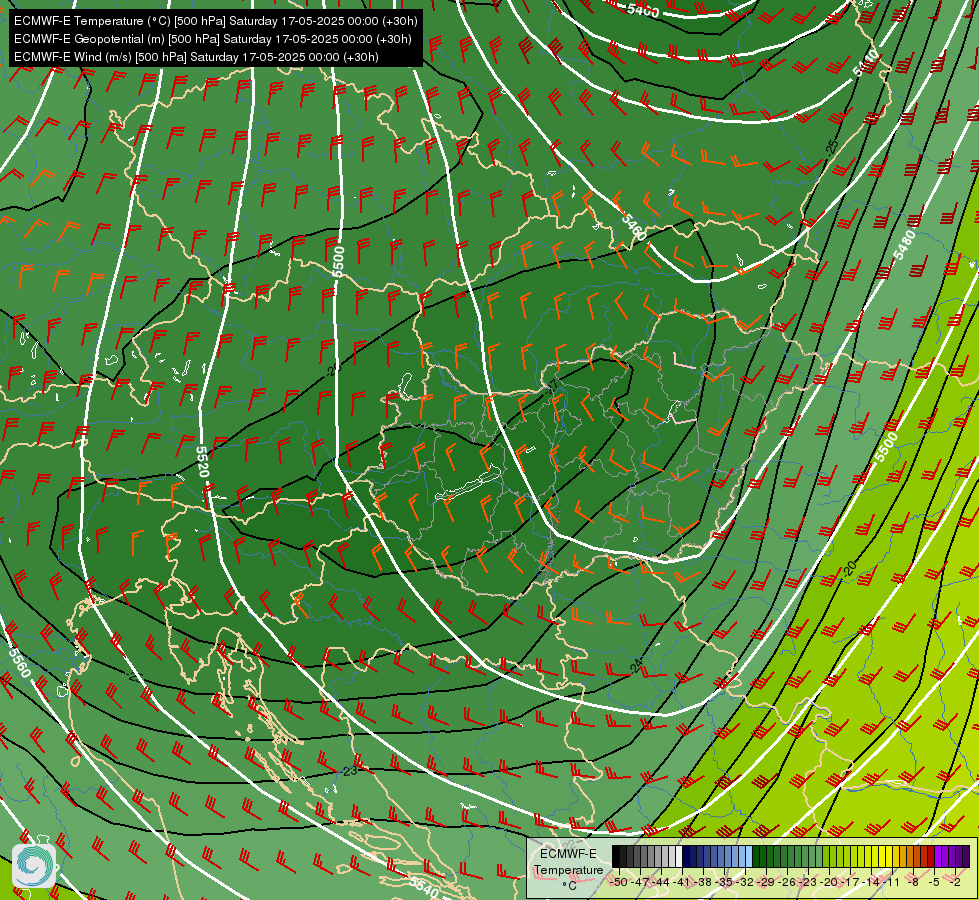Click the -17 tick label in legend

(850, 882)
